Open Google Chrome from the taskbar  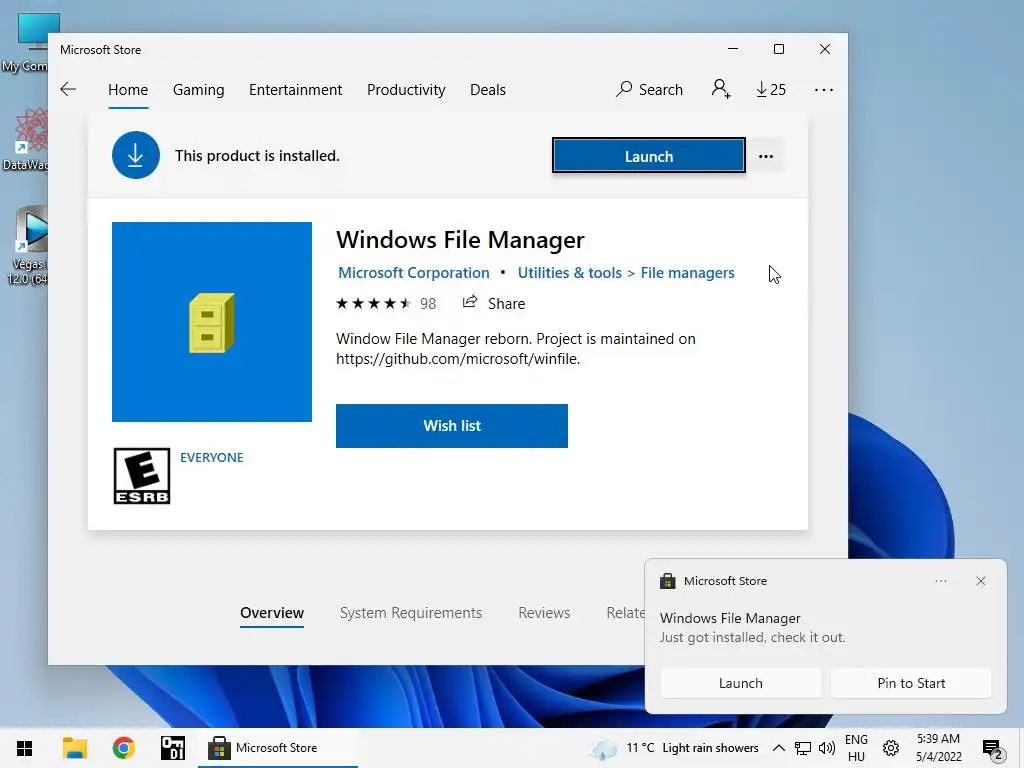(x=123, y=748)
